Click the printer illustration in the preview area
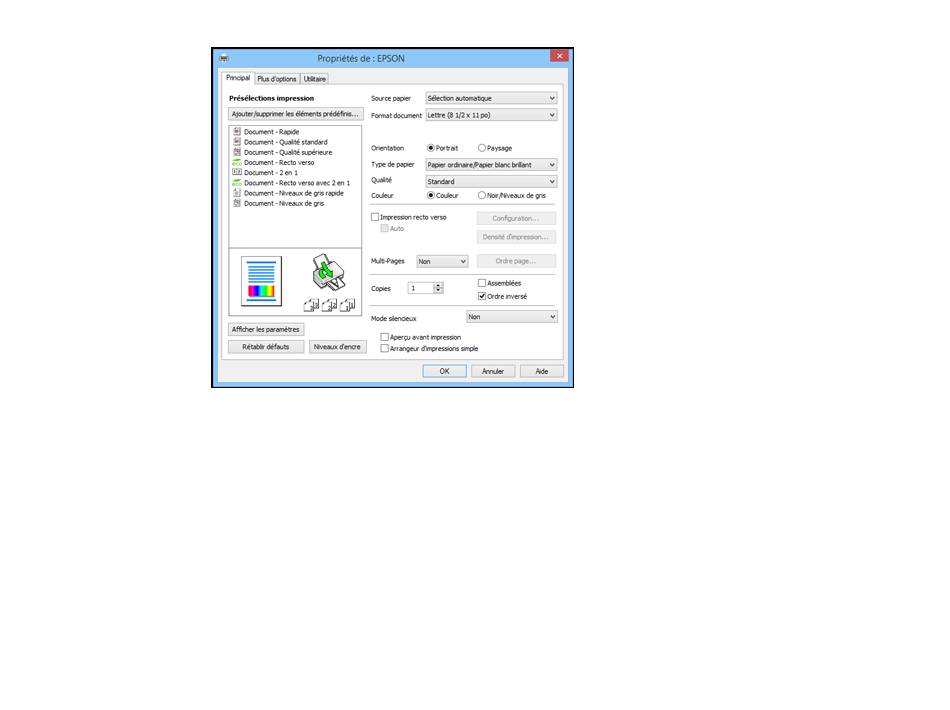This screenshot has height=710, width=950. click(328, 272)
